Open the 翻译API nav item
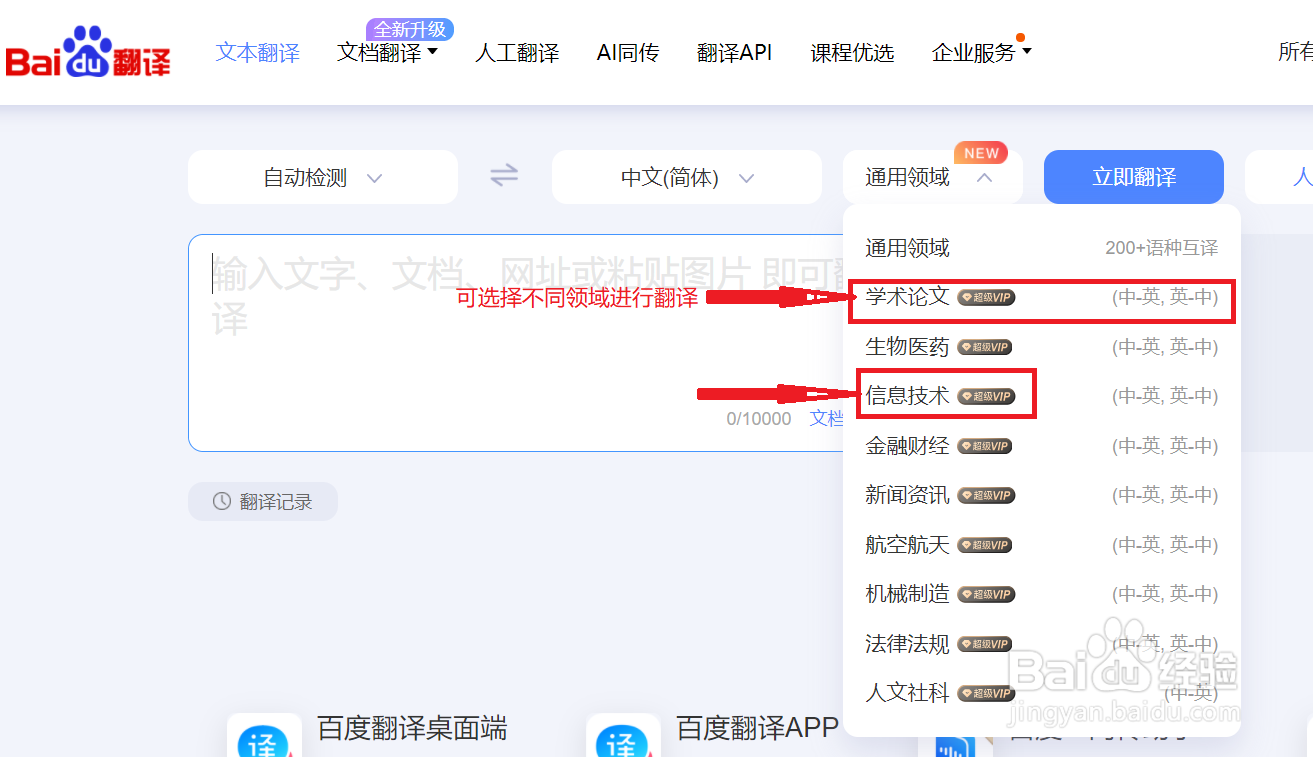This screenshot has height=757, width=1313. point(735,53)
